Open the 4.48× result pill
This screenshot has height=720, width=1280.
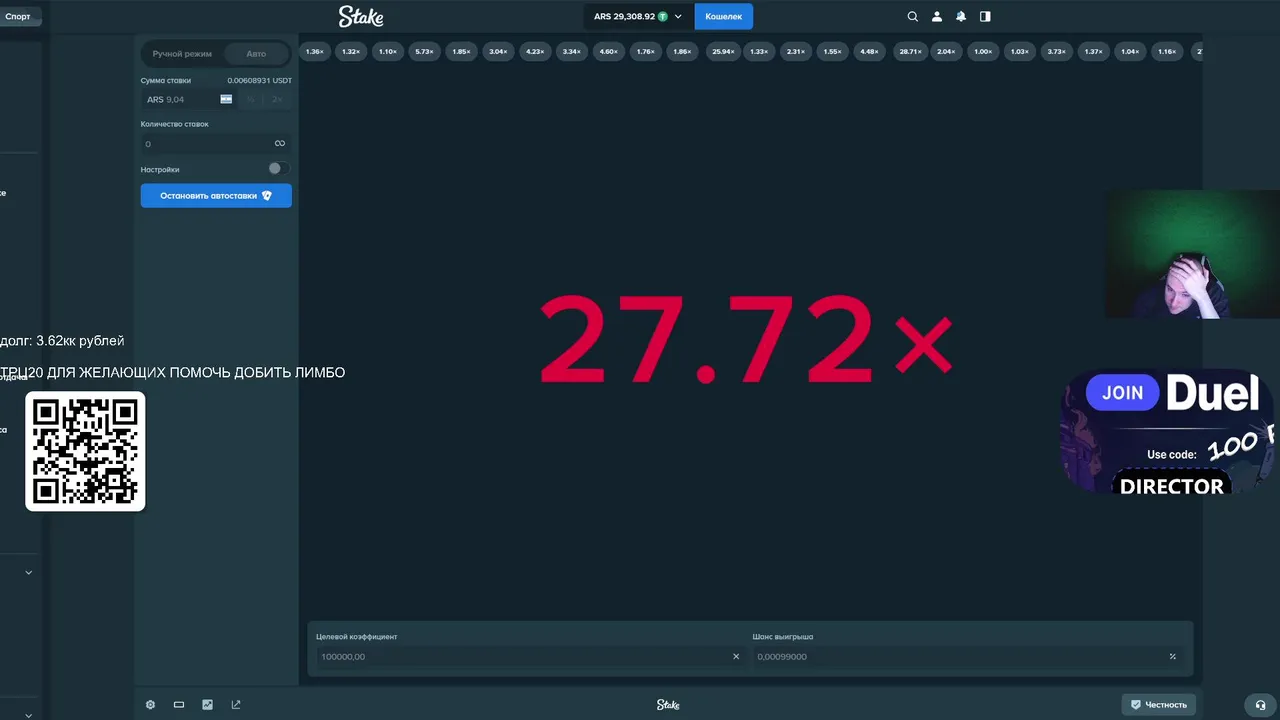pos(869,51)
